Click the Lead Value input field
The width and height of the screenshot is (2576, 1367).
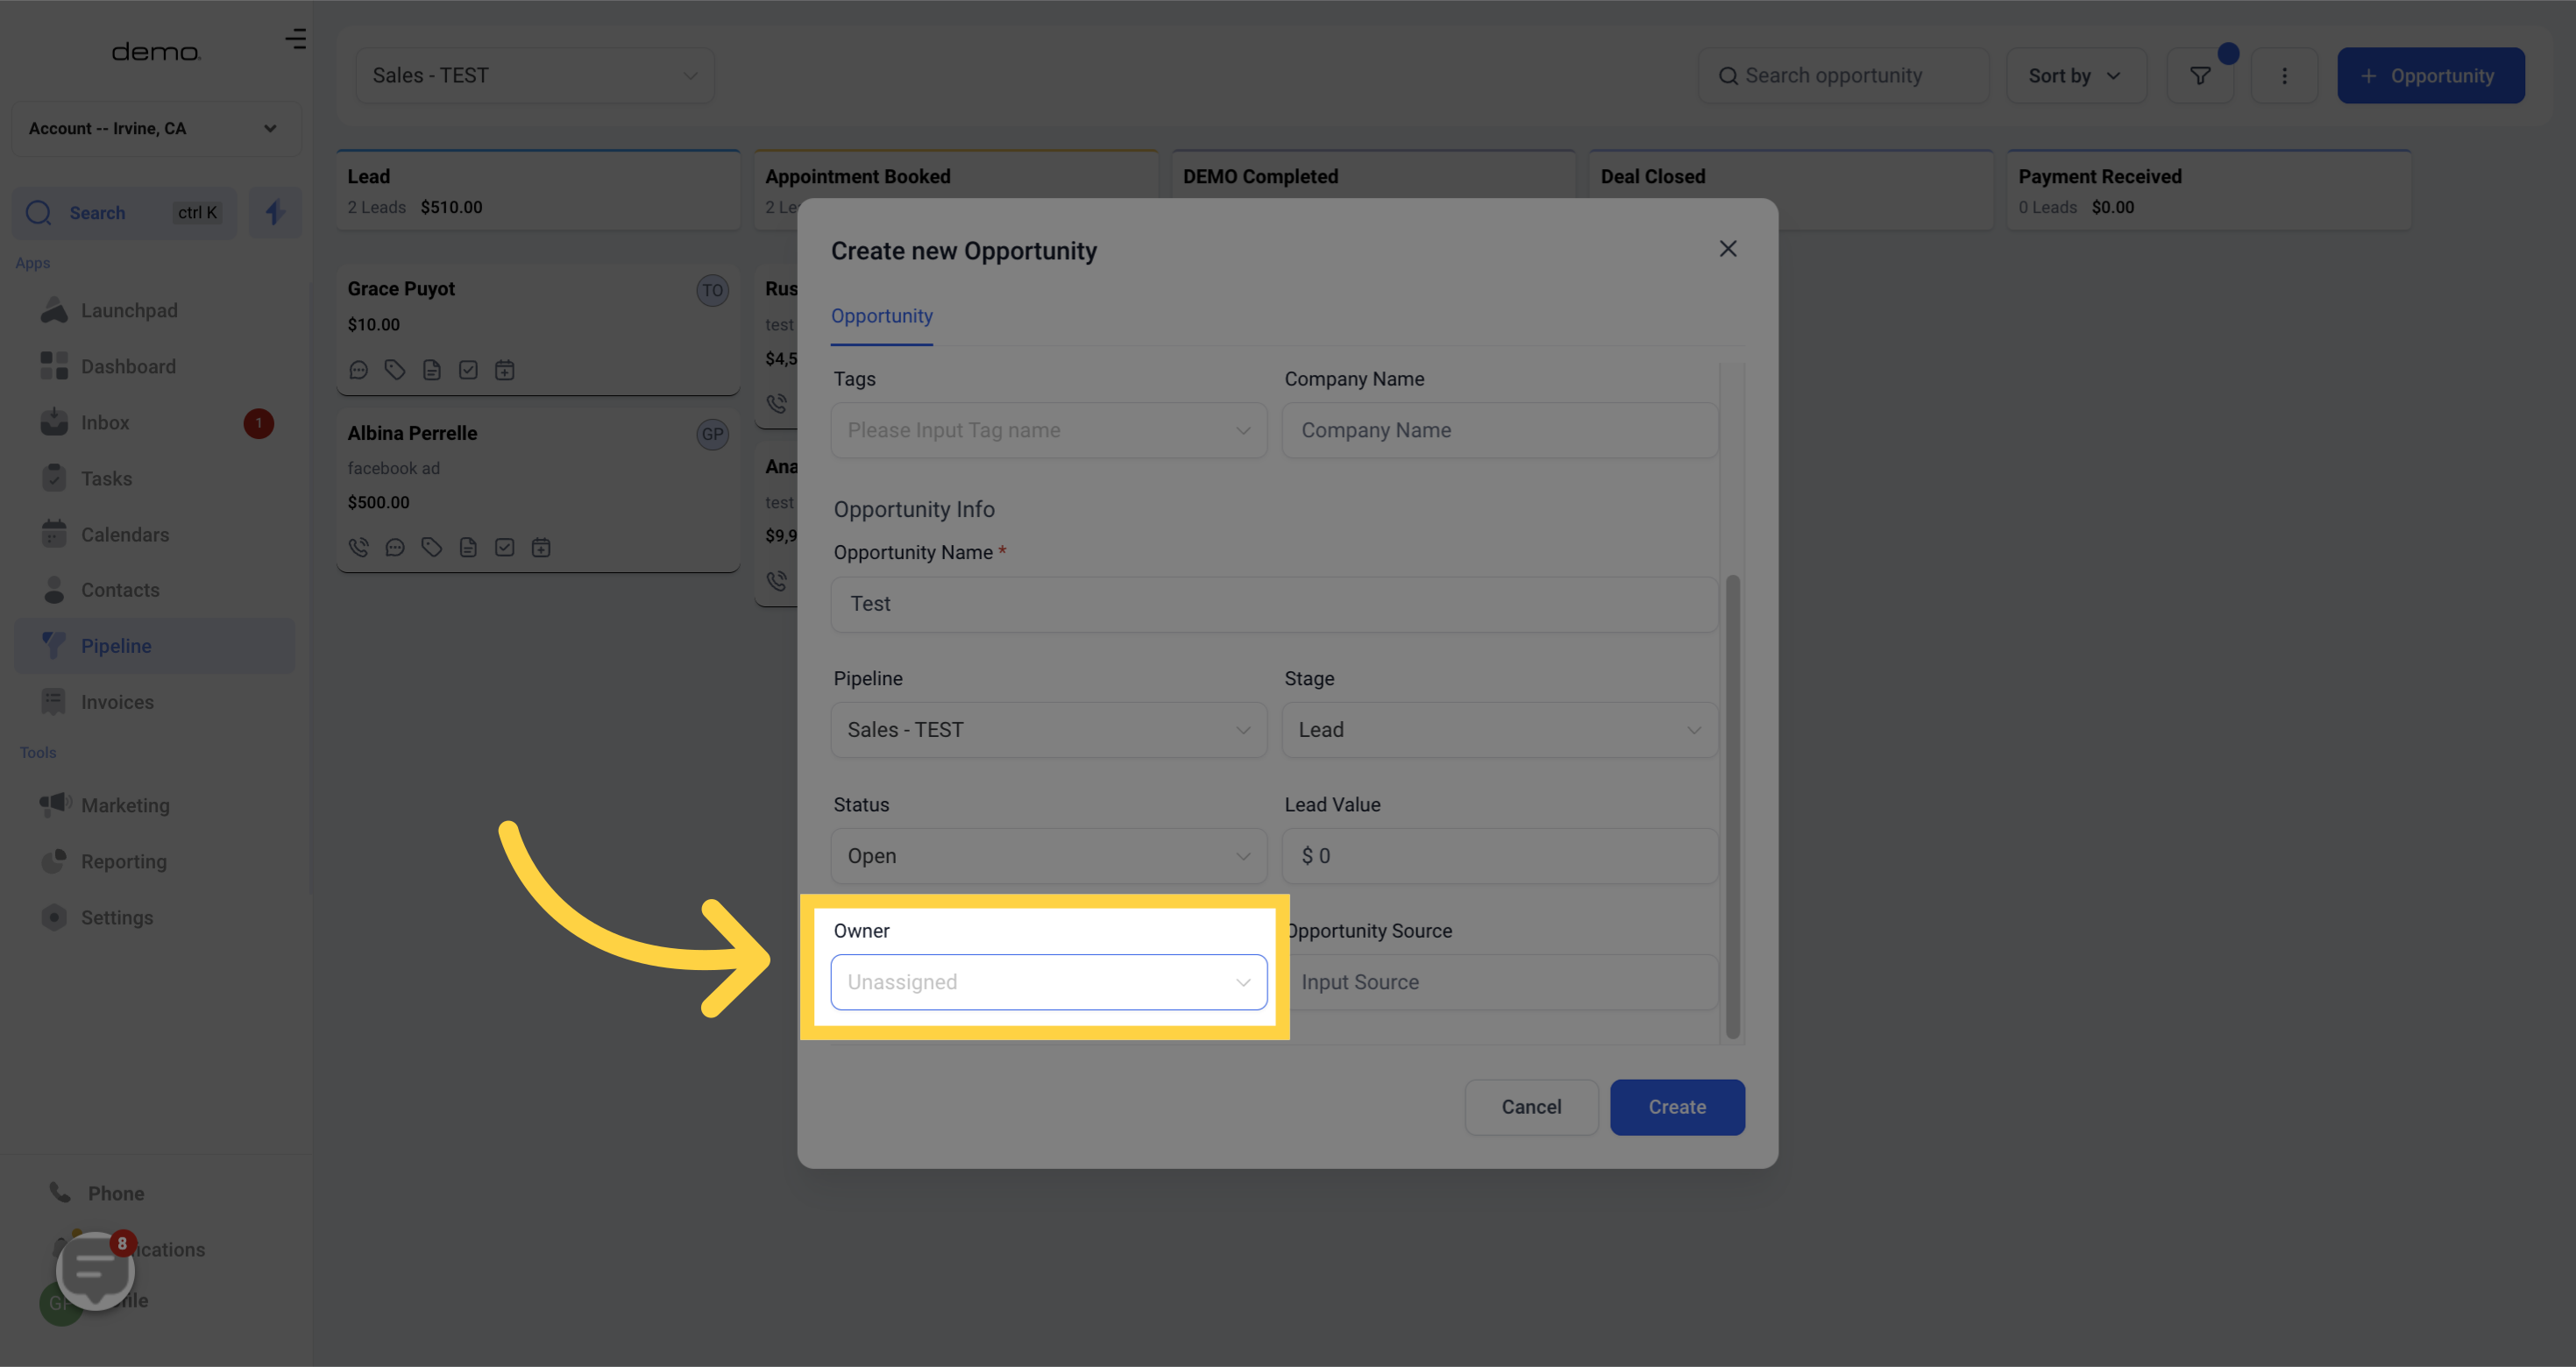1499,856
